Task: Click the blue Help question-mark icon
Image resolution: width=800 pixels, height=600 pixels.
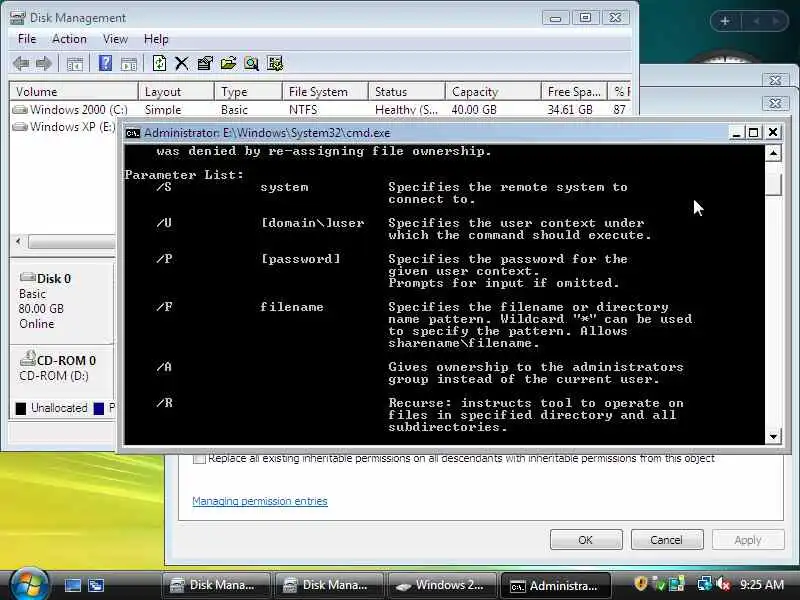Action: point(105,64)
